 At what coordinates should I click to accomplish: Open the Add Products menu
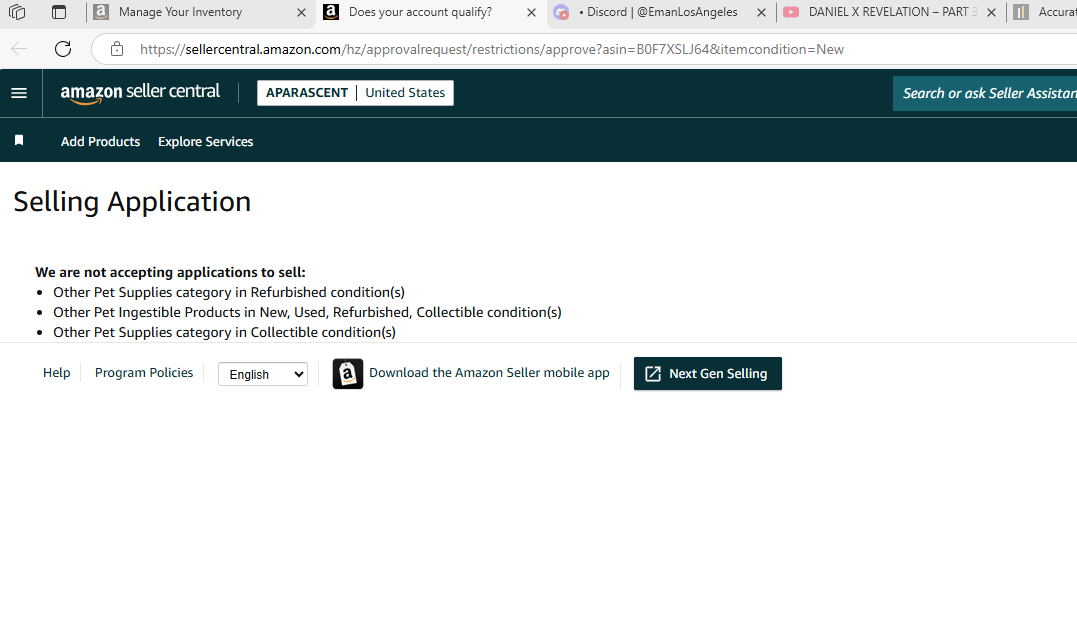pos(100,142)
